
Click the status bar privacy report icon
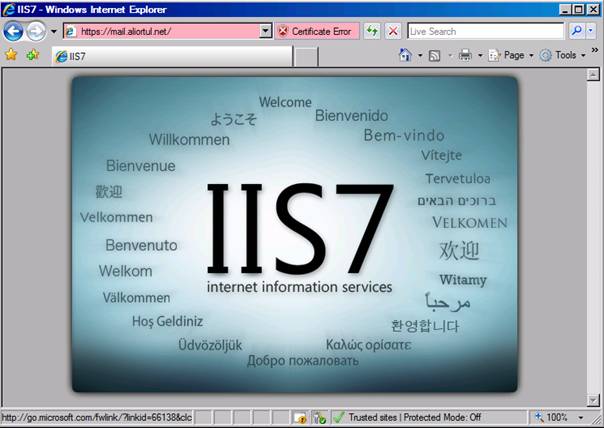pyautogui.click(x=300, y=418)
